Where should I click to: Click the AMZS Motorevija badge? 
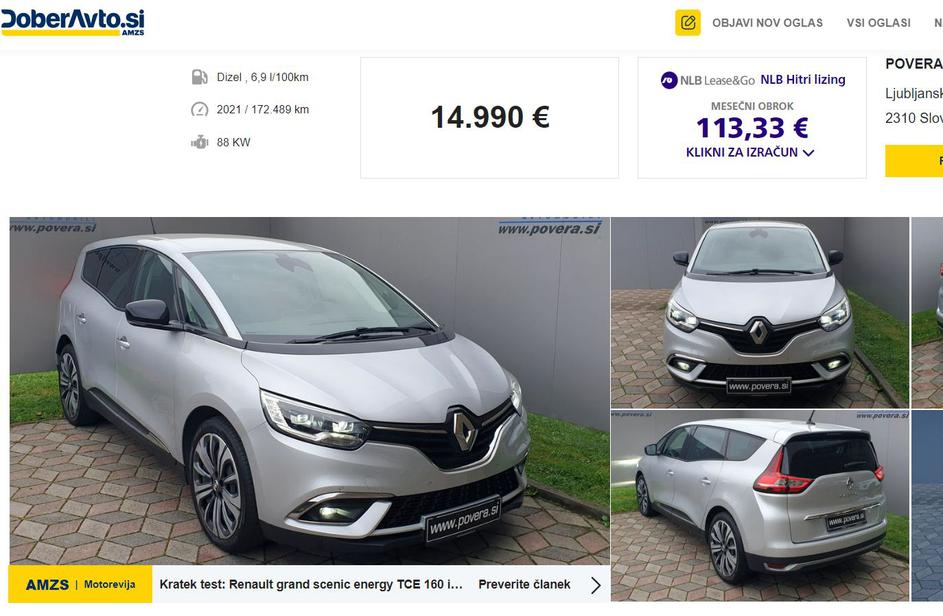tap(81, 584)
